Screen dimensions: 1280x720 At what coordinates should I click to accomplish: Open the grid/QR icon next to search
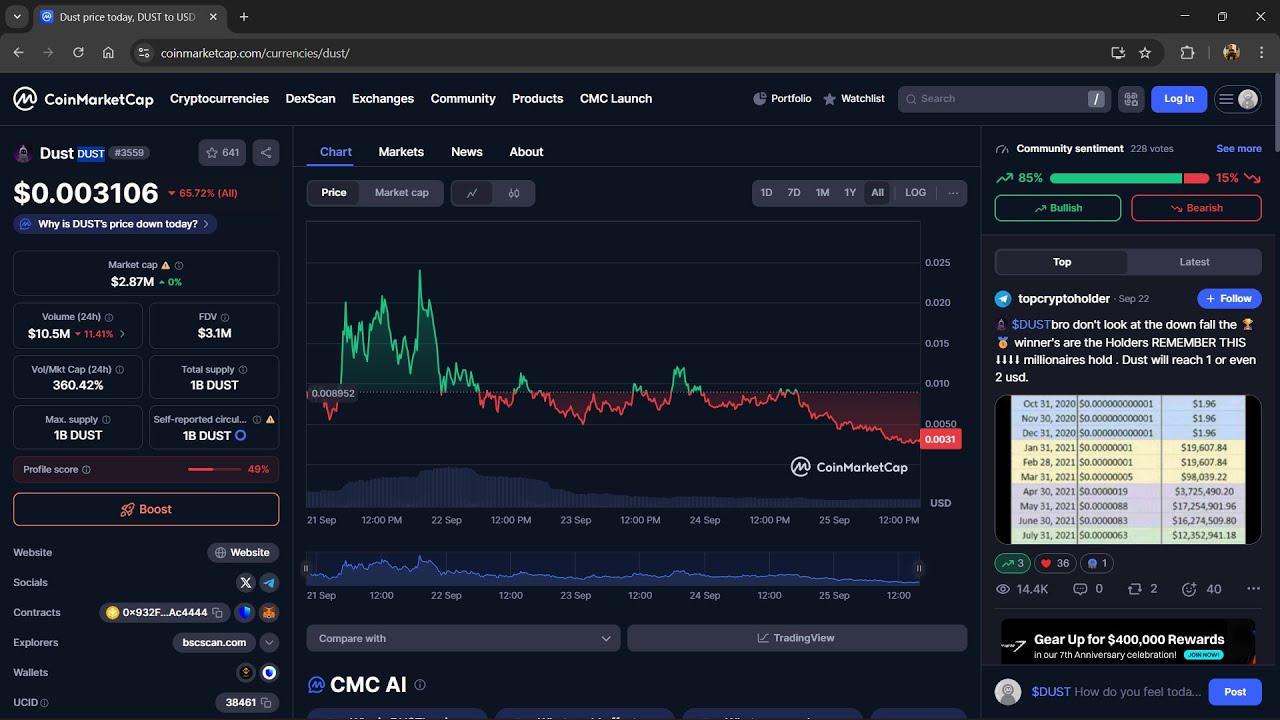coord(1131,99)
